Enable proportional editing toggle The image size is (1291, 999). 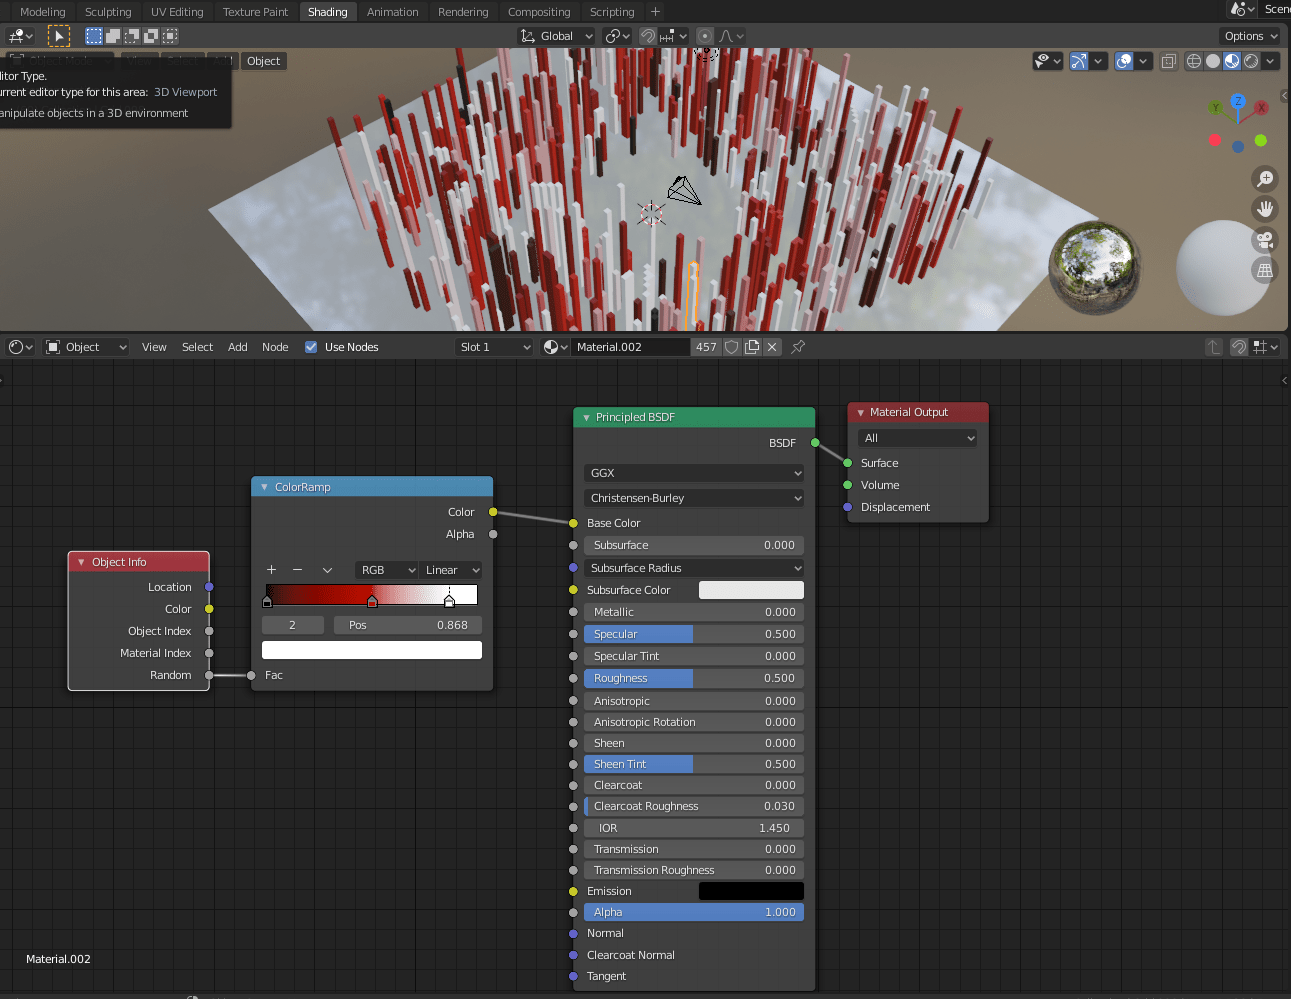click(x=705, y=36)
